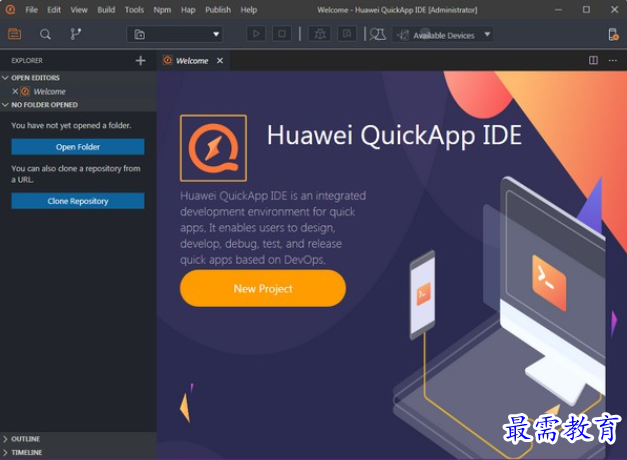Image resolution: width=627 pixels, height=460 pixels.
Task: Open the Explorer view icon
Action: (14, 34)
